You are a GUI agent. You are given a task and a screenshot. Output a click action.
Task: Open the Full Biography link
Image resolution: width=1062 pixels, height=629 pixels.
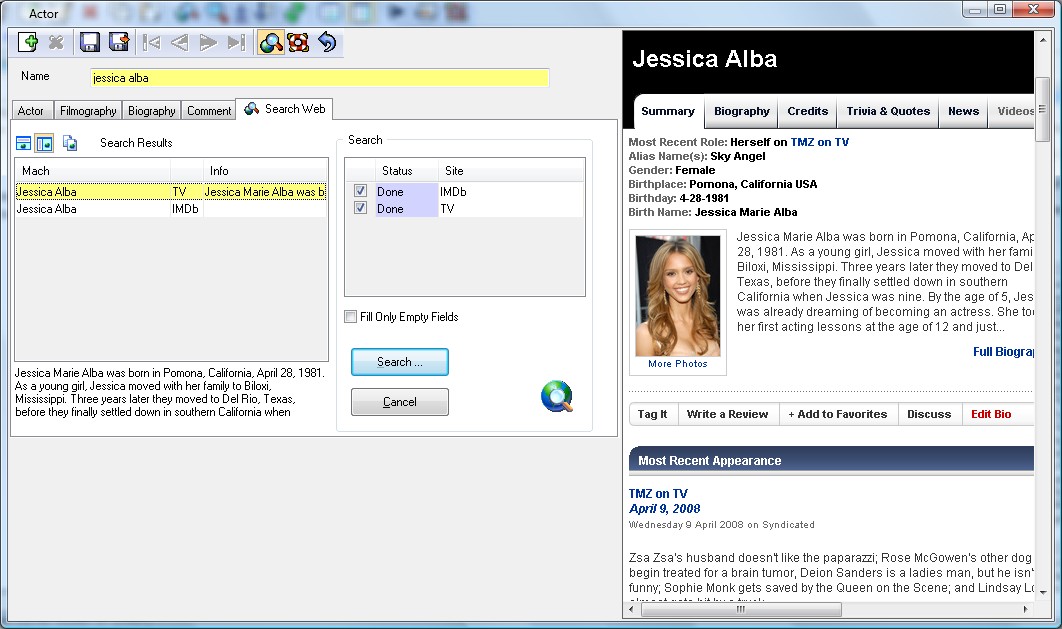[1003, 351]
